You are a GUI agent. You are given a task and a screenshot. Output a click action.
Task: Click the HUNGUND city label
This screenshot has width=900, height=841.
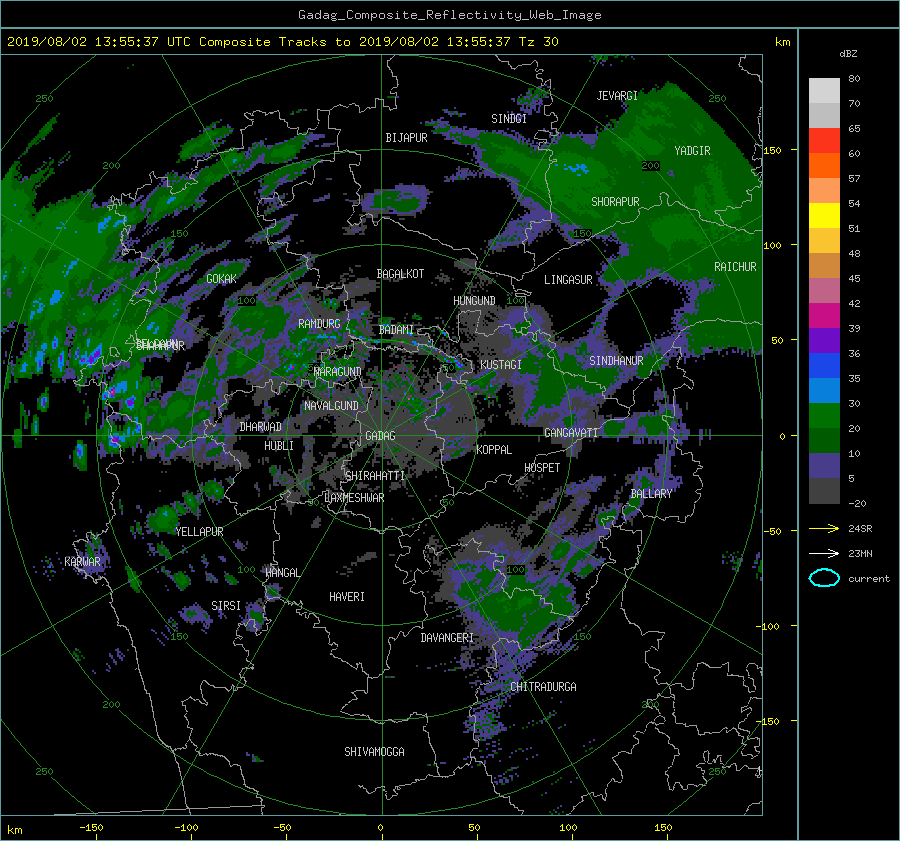[x=474, y=301]
